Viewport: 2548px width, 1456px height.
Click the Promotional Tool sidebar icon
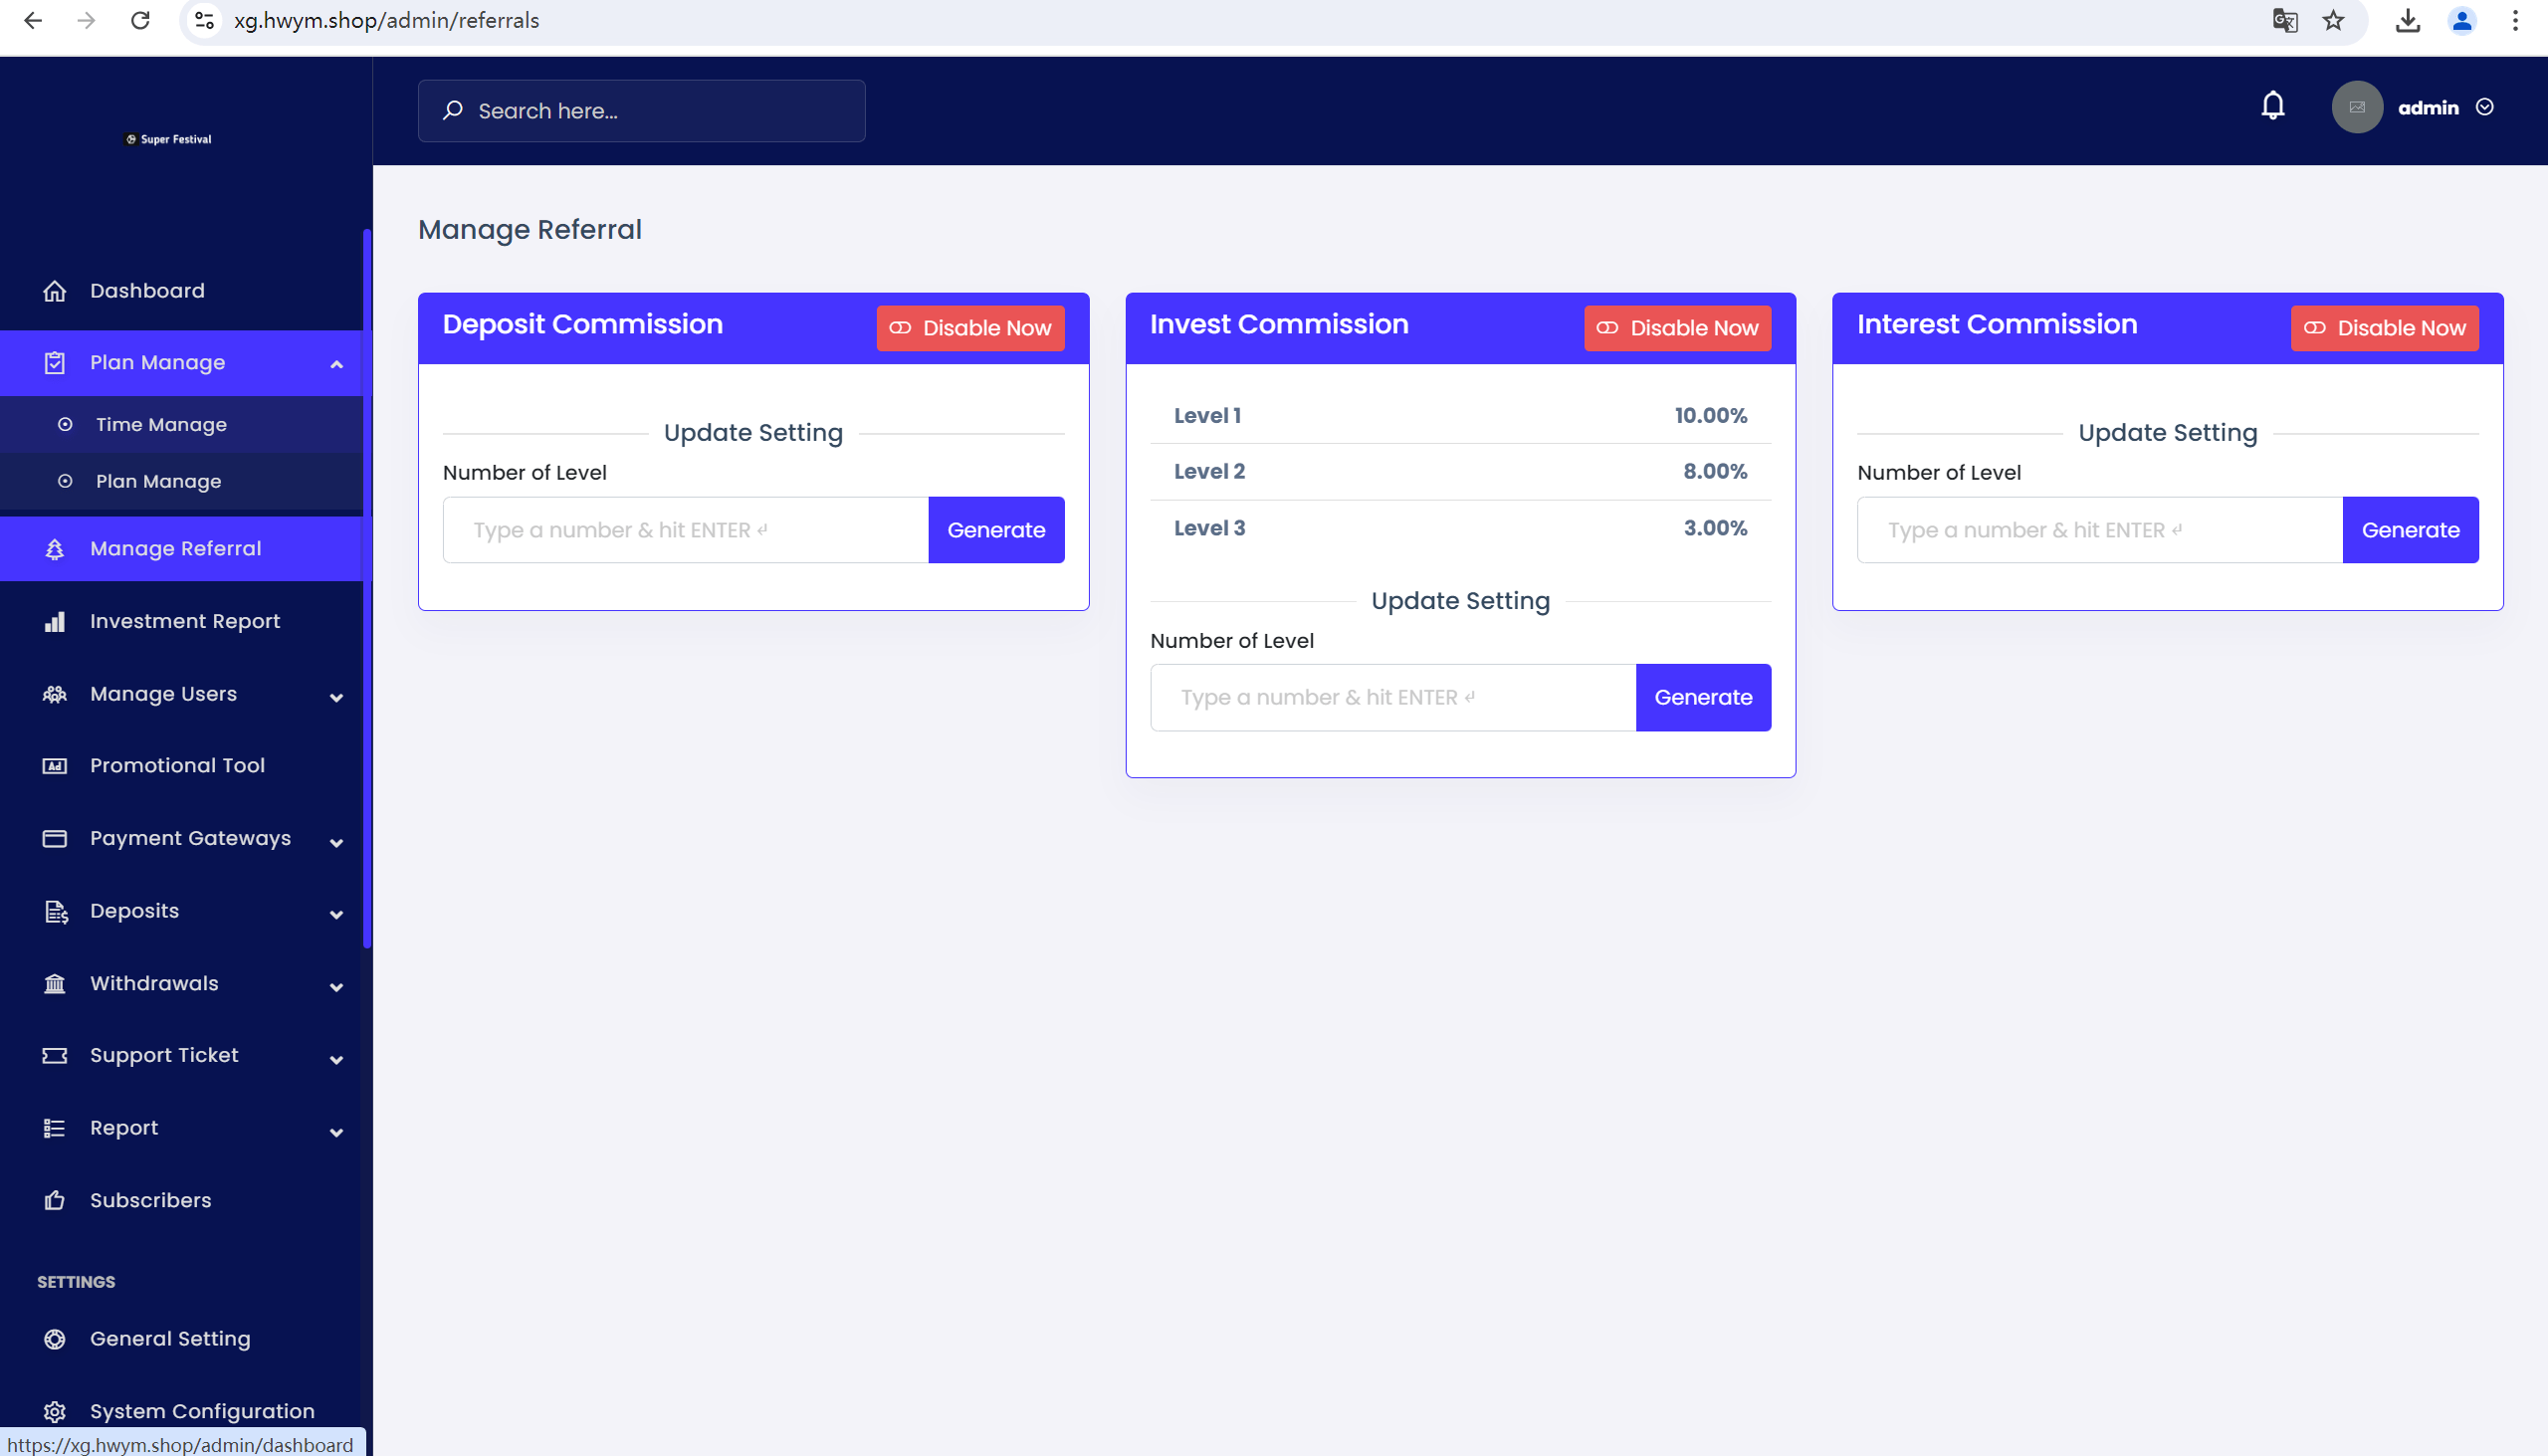tap(55, 766)
